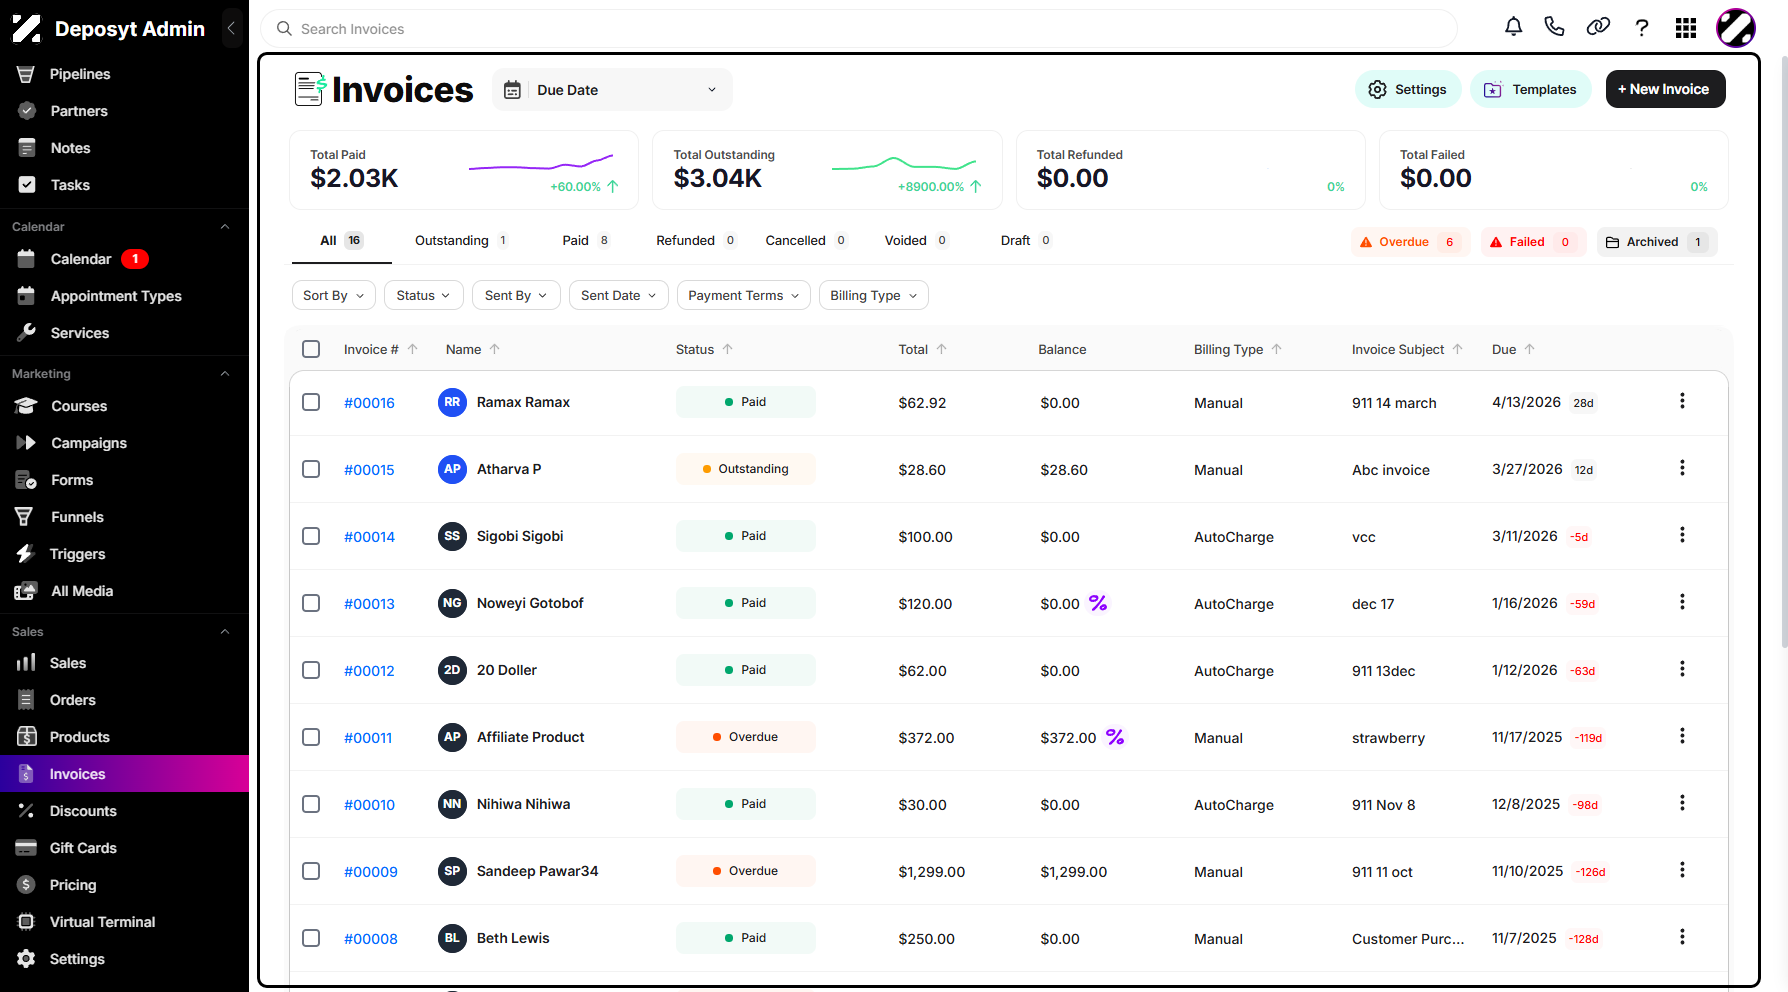The image size is (1788, 992).
Task: Open the Status filter dropdown
Action: coord(424,295)
